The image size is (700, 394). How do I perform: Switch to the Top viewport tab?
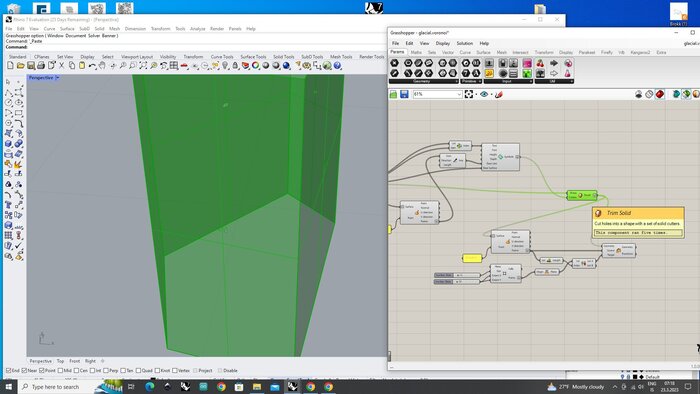click(x=60, y=361)
